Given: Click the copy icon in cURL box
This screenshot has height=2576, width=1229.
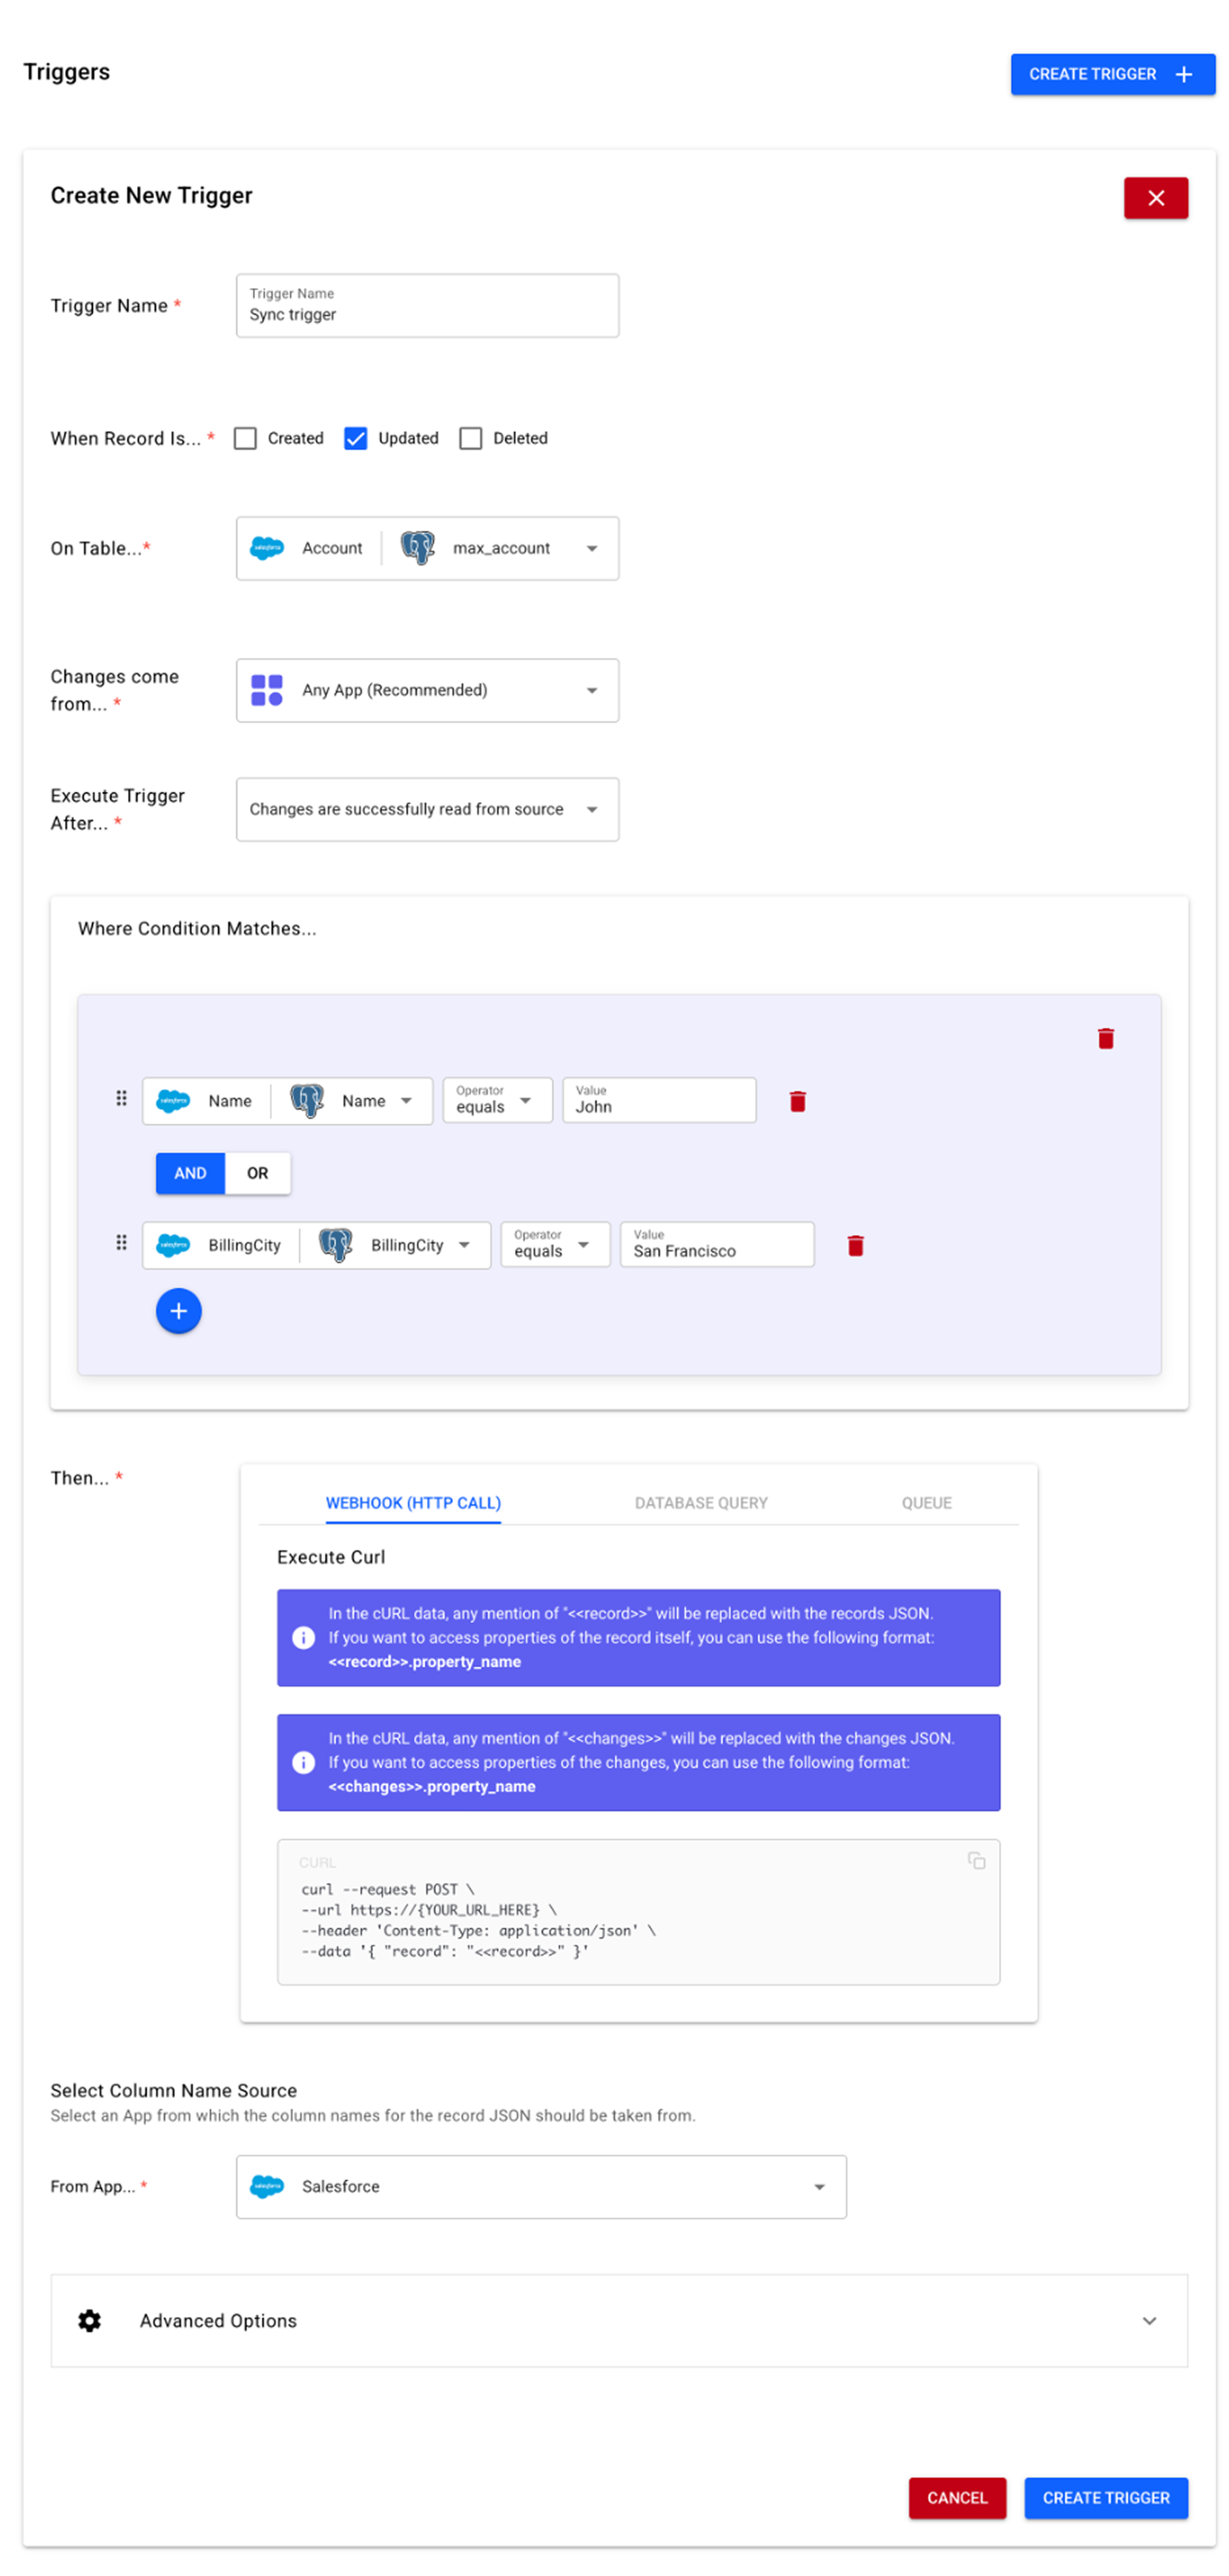Looking at the screenshot, I should [x=975, y=1860].
